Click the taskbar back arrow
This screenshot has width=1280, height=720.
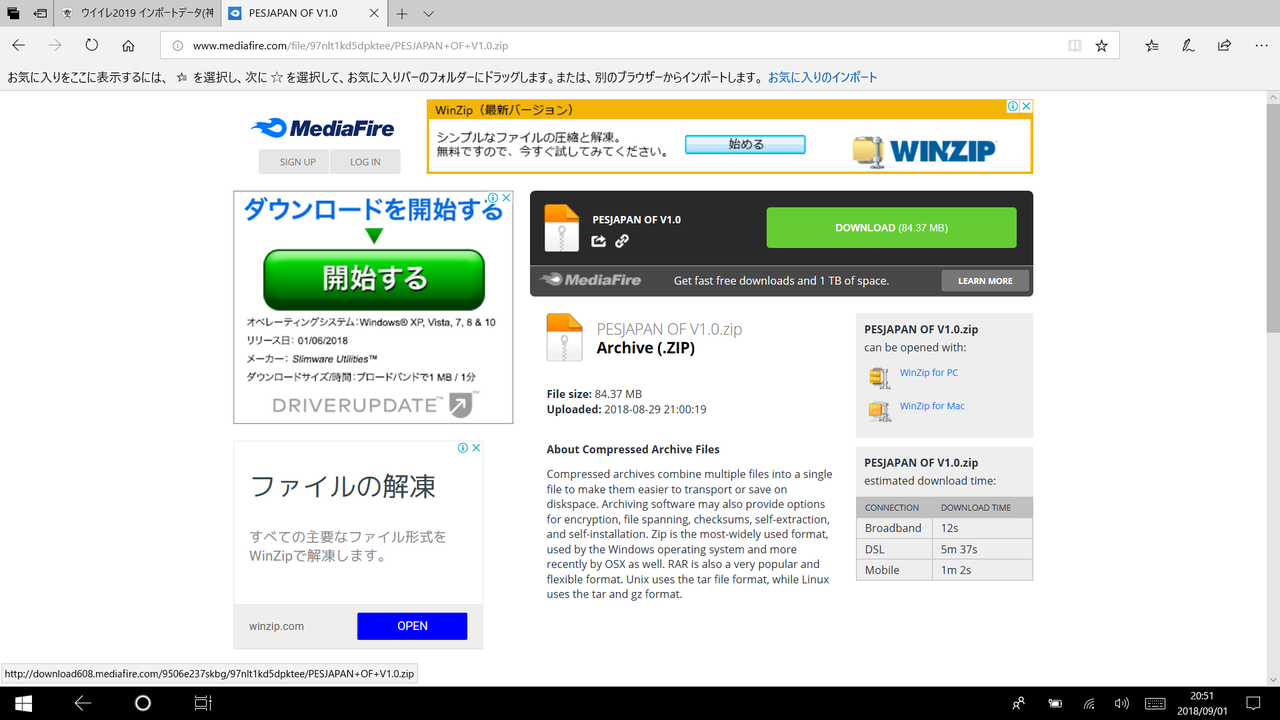[83, 703]
